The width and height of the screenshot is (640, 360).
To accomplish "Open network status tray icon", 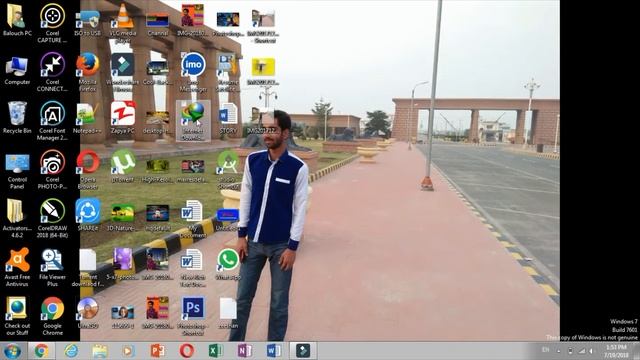I will 582,351.
